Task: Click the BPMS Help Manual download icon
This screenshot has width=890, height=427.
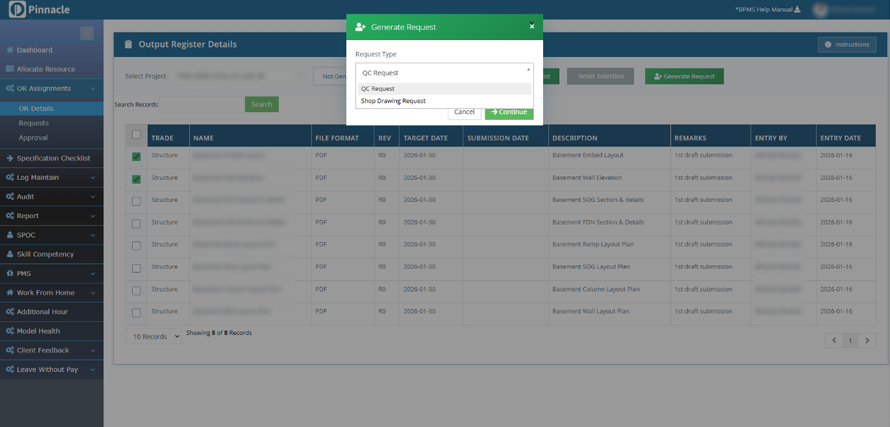Action: (797, 10)
